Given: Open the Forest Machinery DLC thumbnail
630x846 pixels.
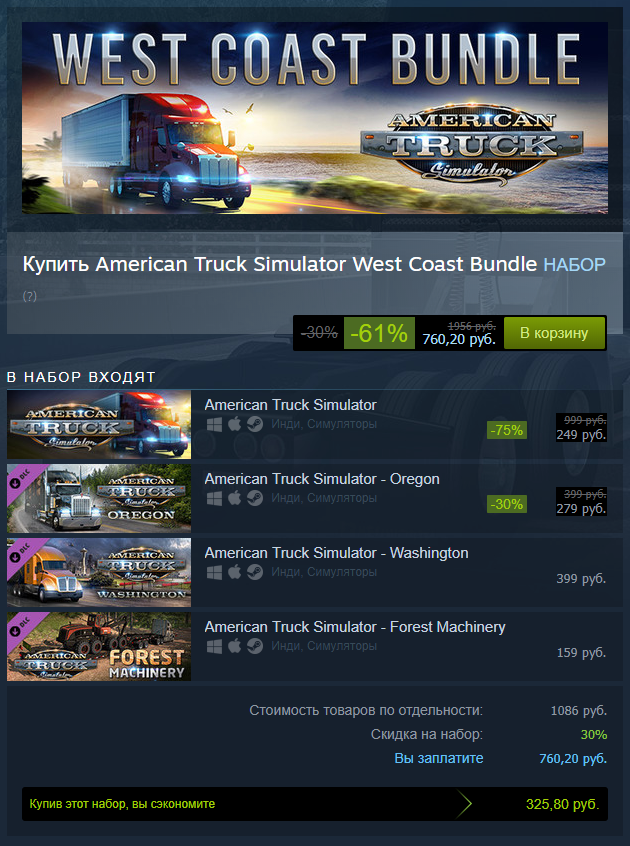Looking at the screenshot, I should tap(99, 646).
